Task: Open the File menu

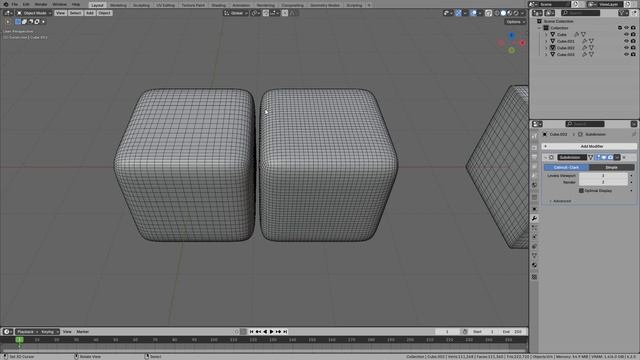Action: click(15, 4)
